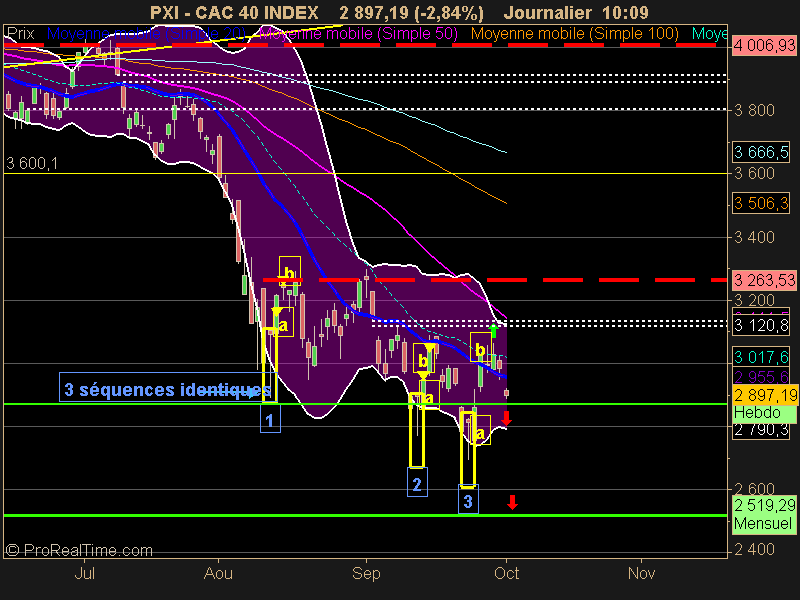Click the Journalier 10:09 timeframe label

click(576, 12)
